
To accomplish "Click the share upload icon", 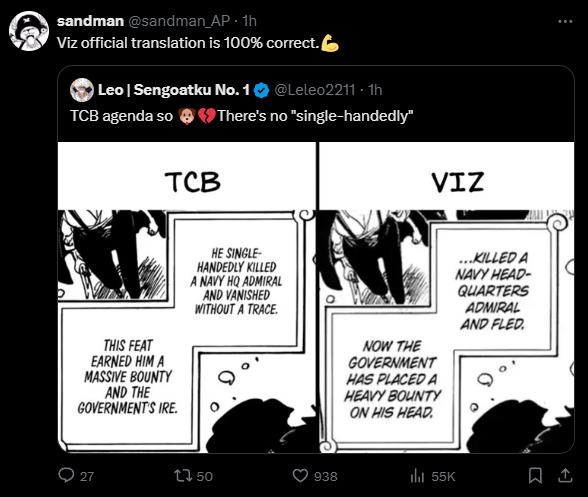I will point(565,476).
